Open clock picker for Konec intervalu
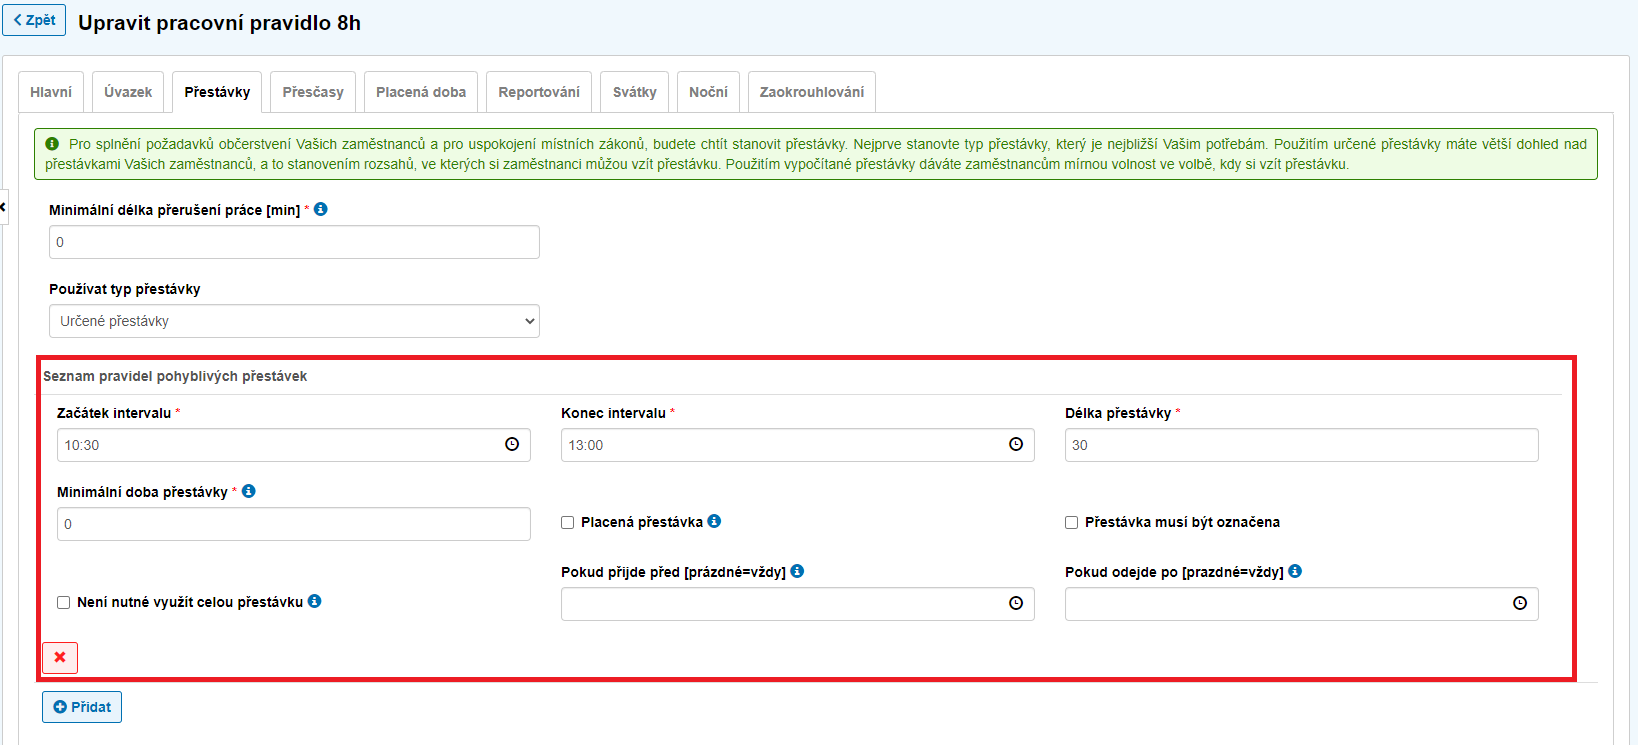 (1016, 445)
